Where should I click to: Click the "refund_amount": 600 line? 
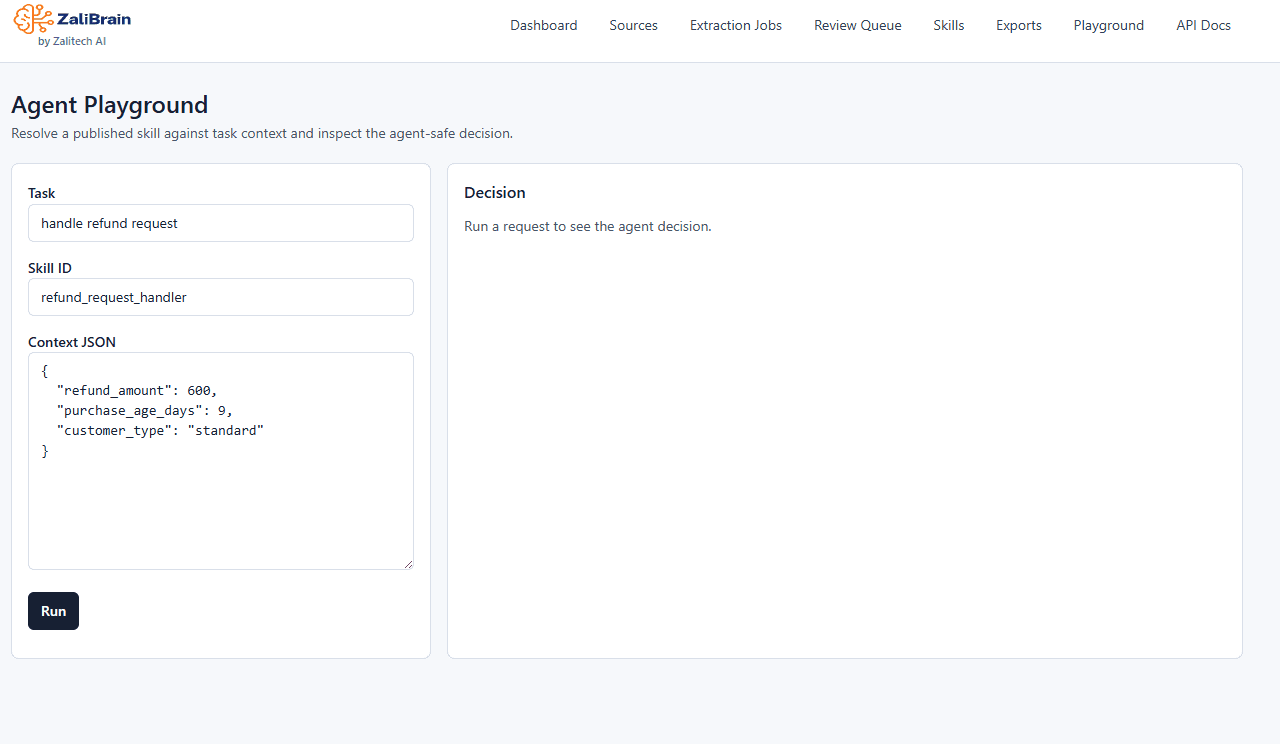tap(137, 390)
